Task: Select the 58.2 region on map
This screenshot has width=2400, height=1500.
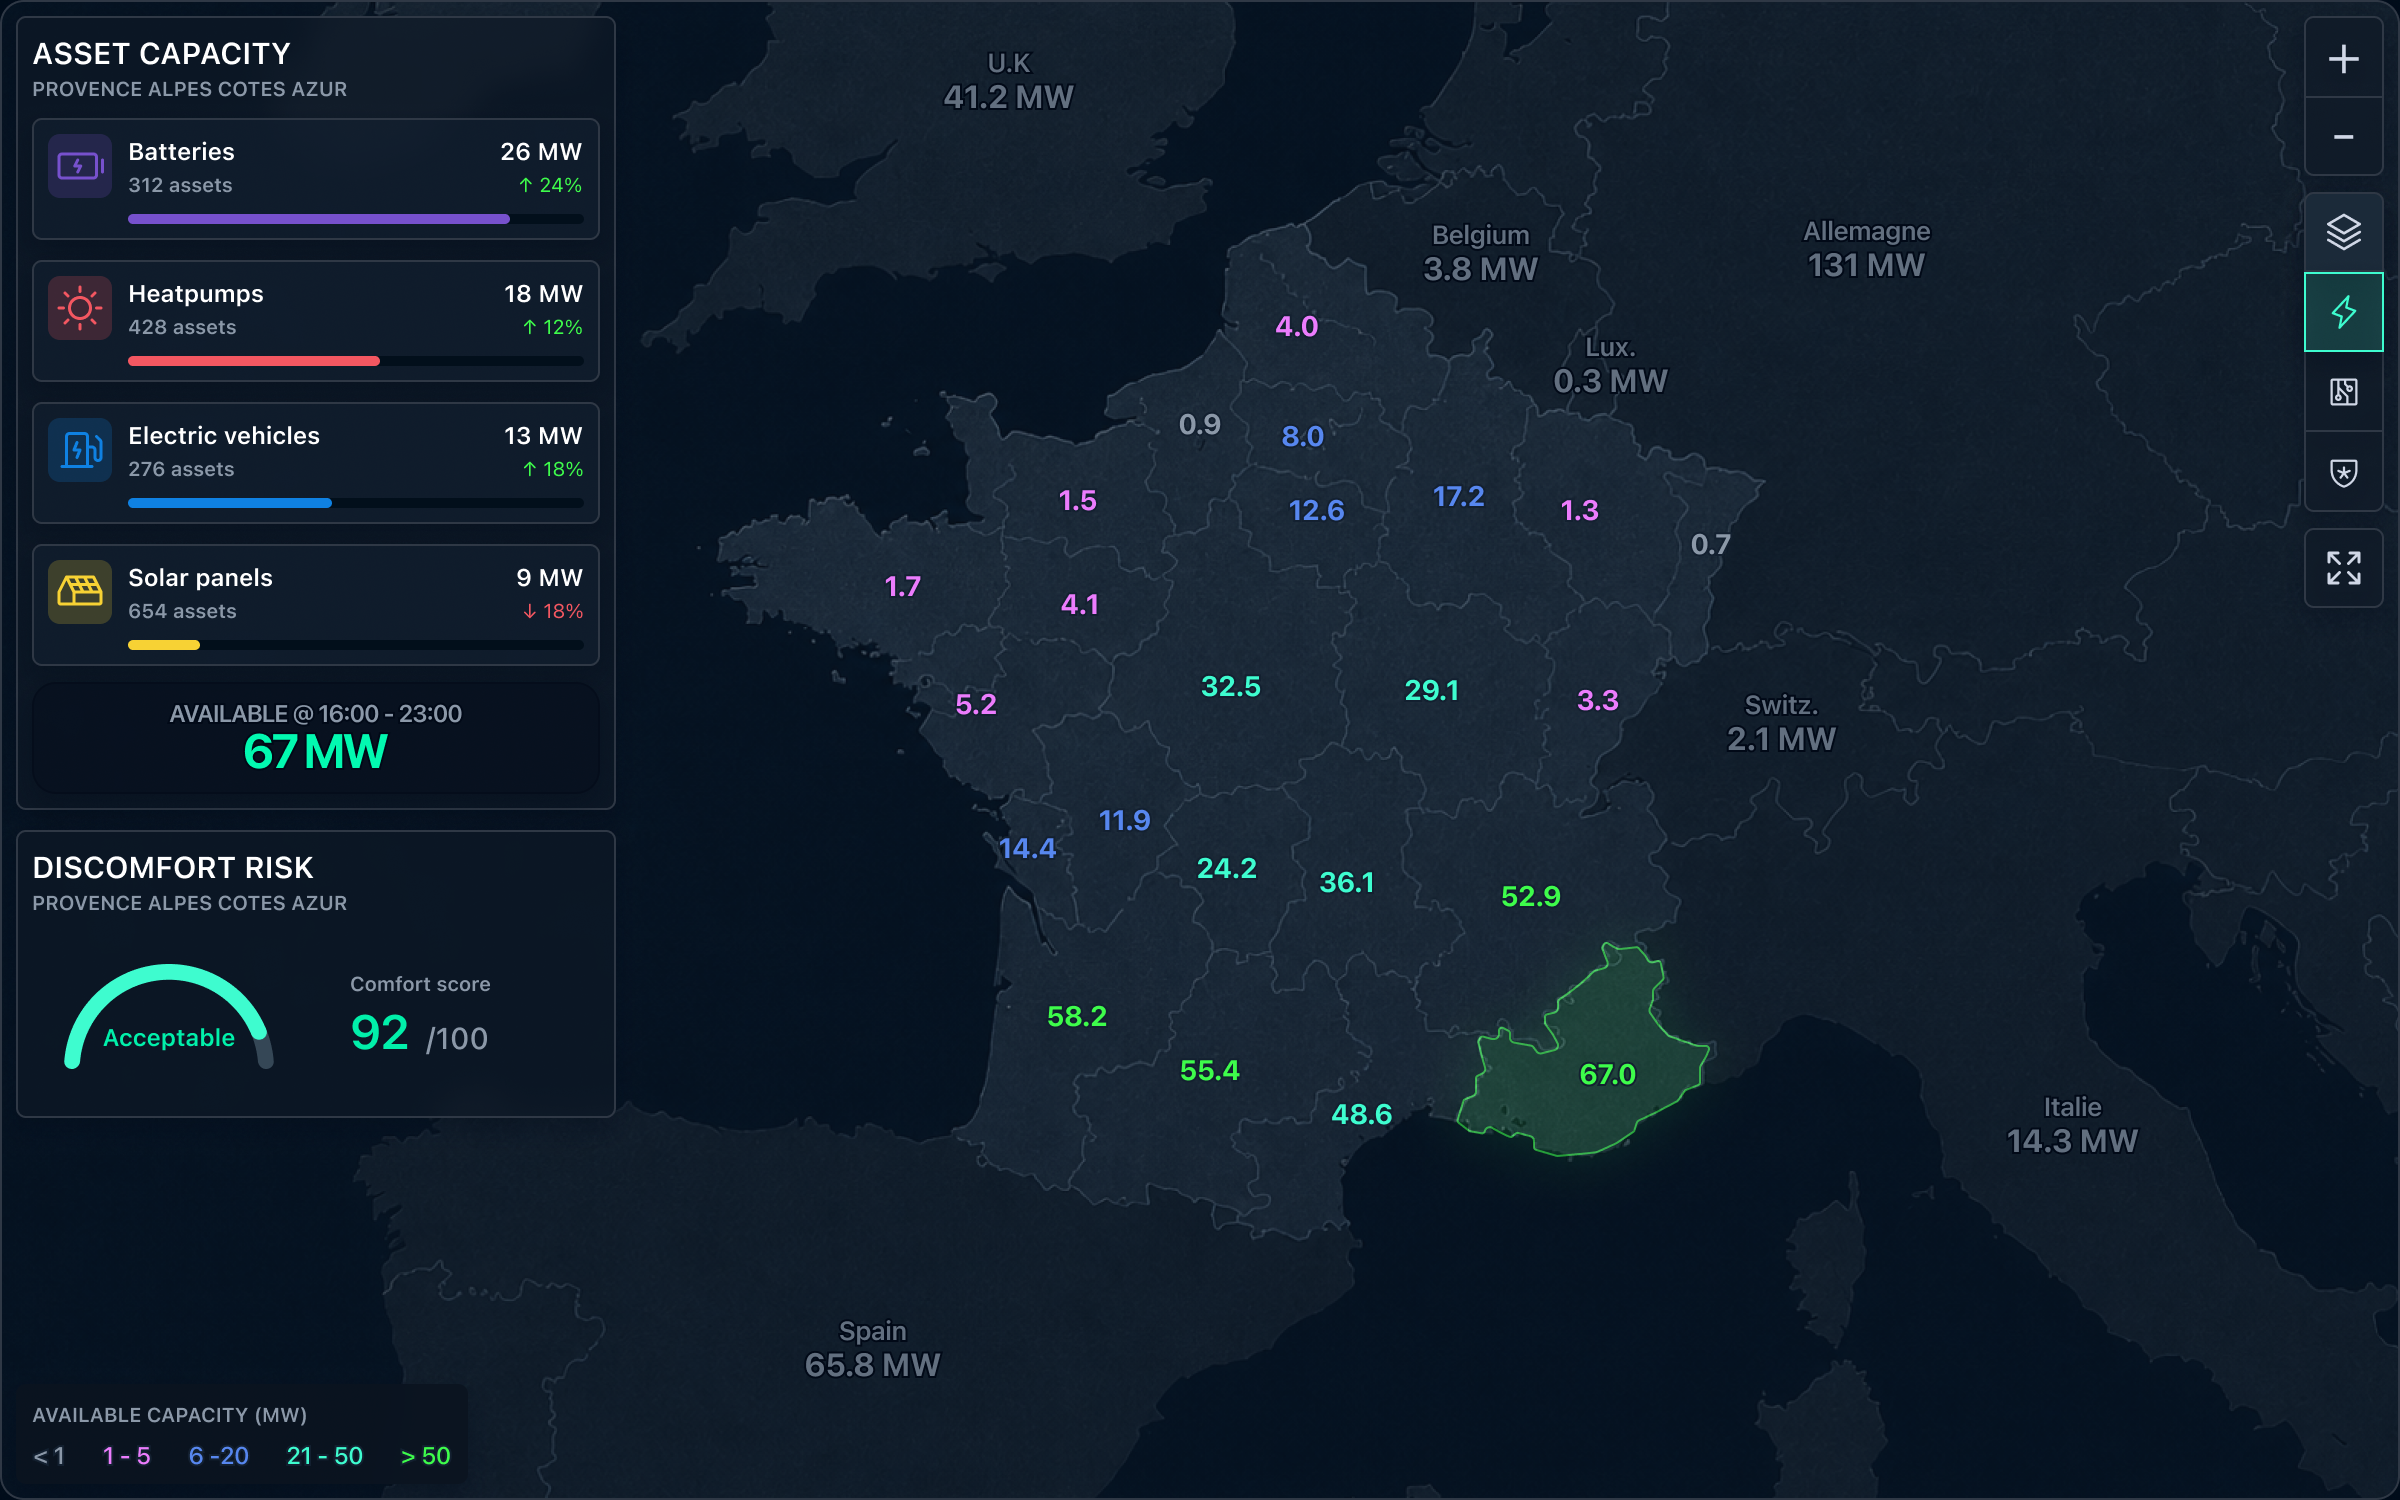Action: coord(1076,1016)
